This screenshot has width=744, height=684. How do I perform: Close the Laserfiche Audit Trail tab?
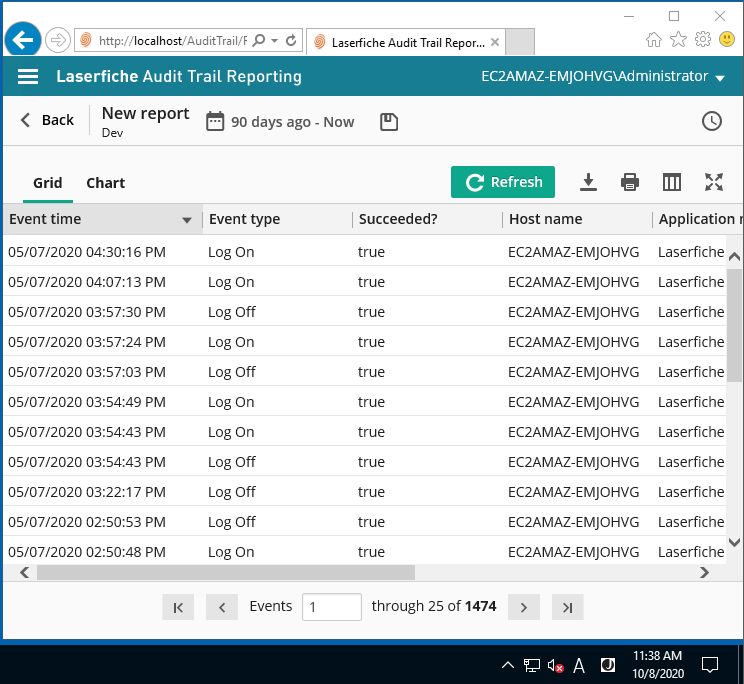pyautogui.click(x=495, y=42)
